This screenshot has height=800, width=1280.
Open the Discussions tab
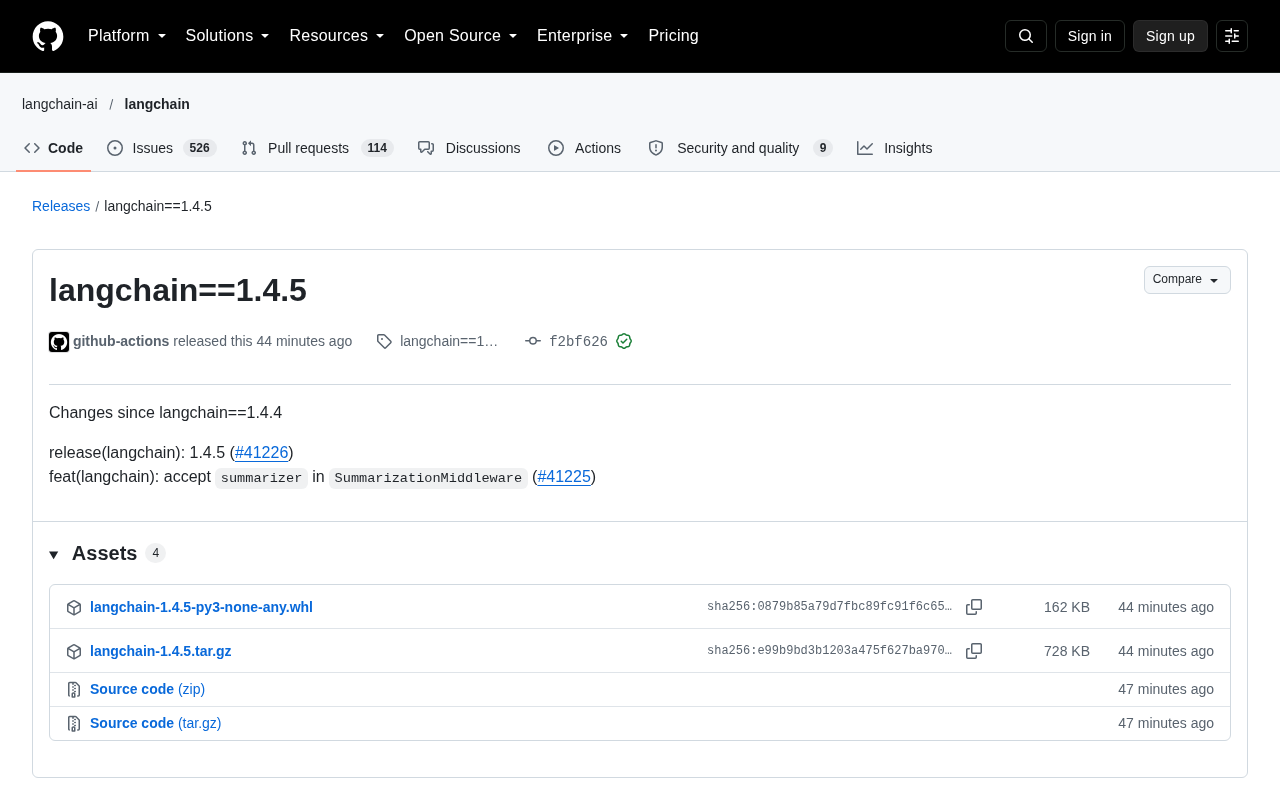coord(469,148)
